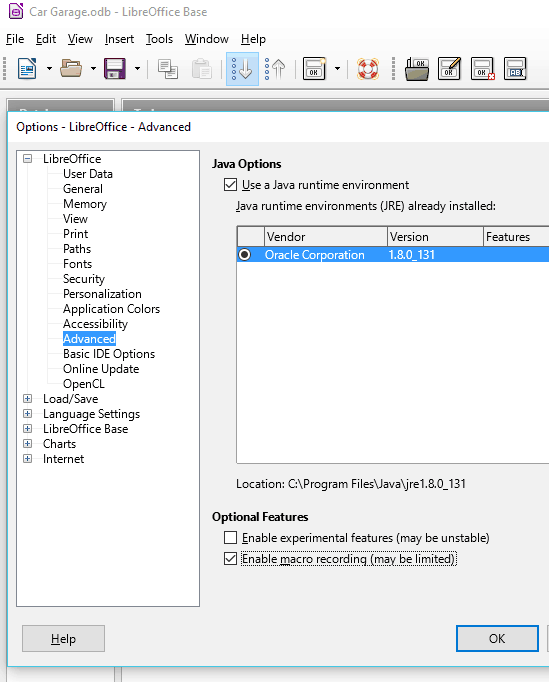Select Paths in options tree
The image size is (549, 682).
(x=77, y=249)
